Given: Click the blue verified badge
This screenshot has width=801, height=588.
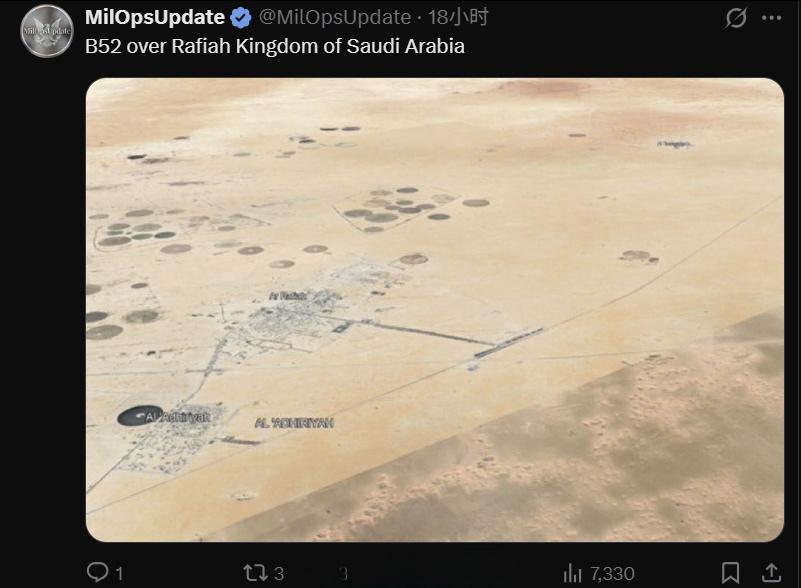Looking at the screenshot, I should point(240,18).
